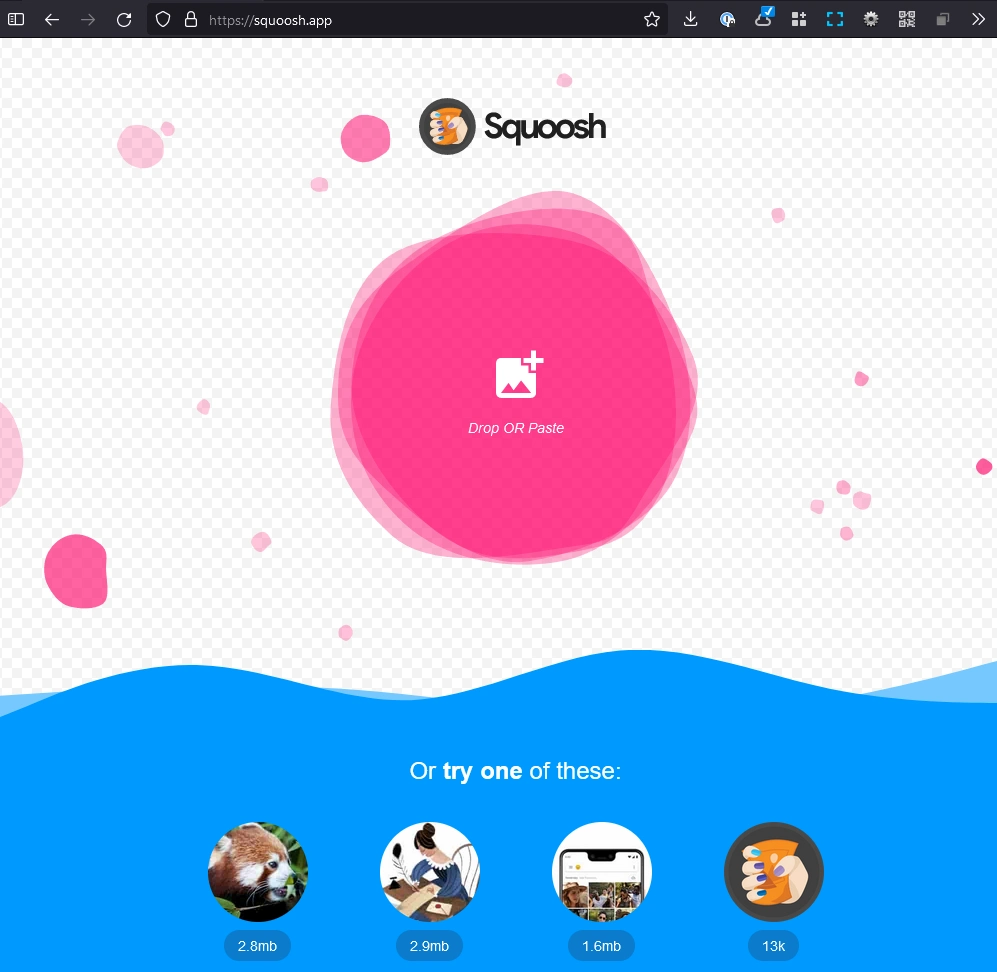
Task: Click the blue screenshot frame icon
Action: [x=835, y=20]
